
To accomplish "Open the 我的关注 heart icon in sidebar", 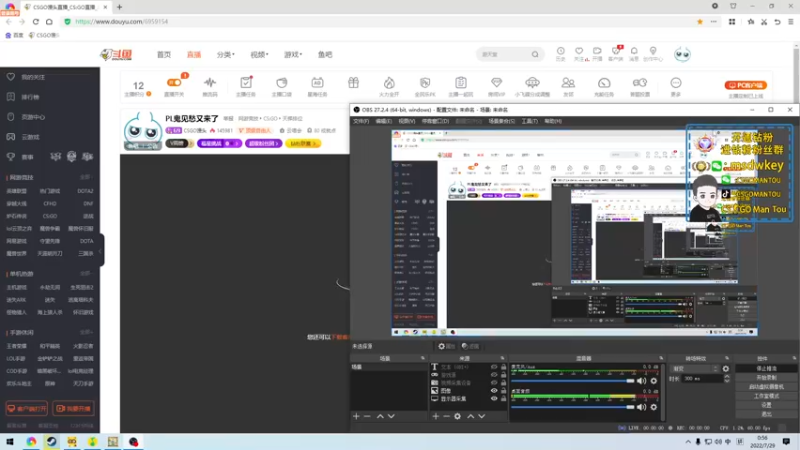I will point(11,77).
